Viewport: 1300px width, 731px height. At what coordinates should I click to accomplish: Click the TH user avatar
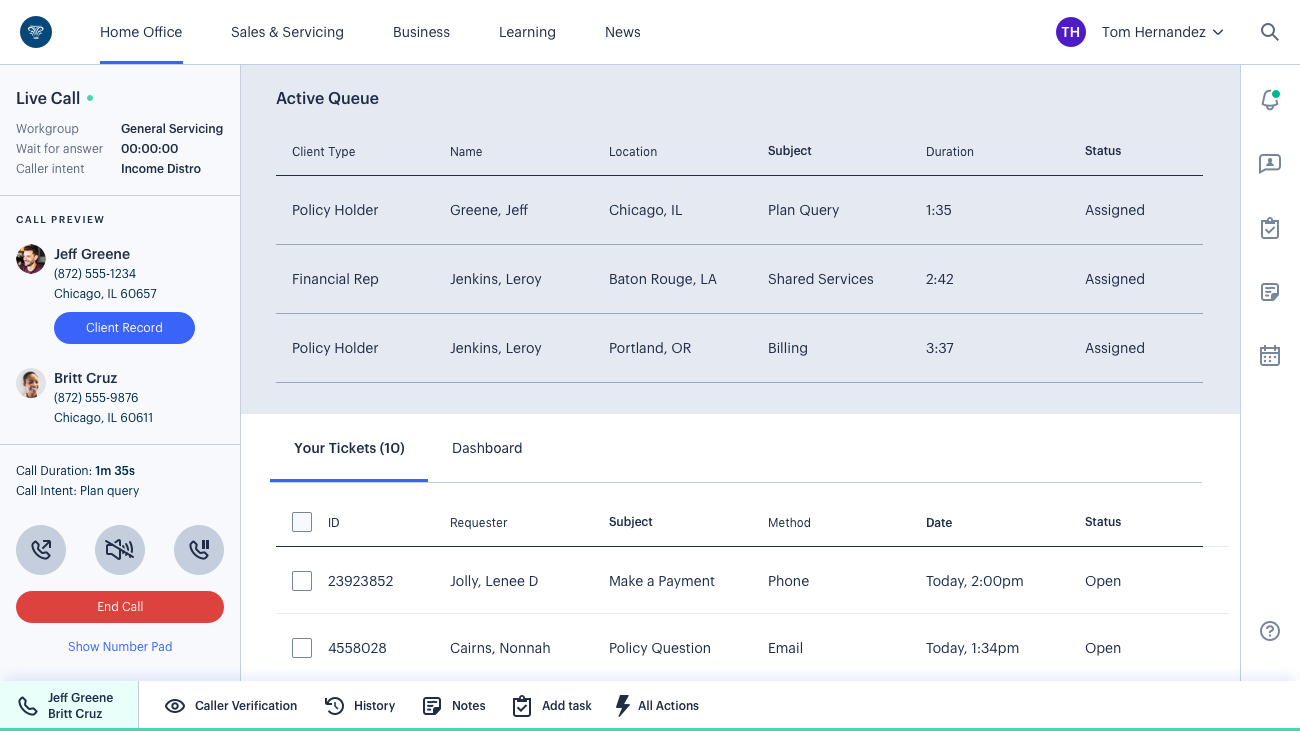[1071, 32]
